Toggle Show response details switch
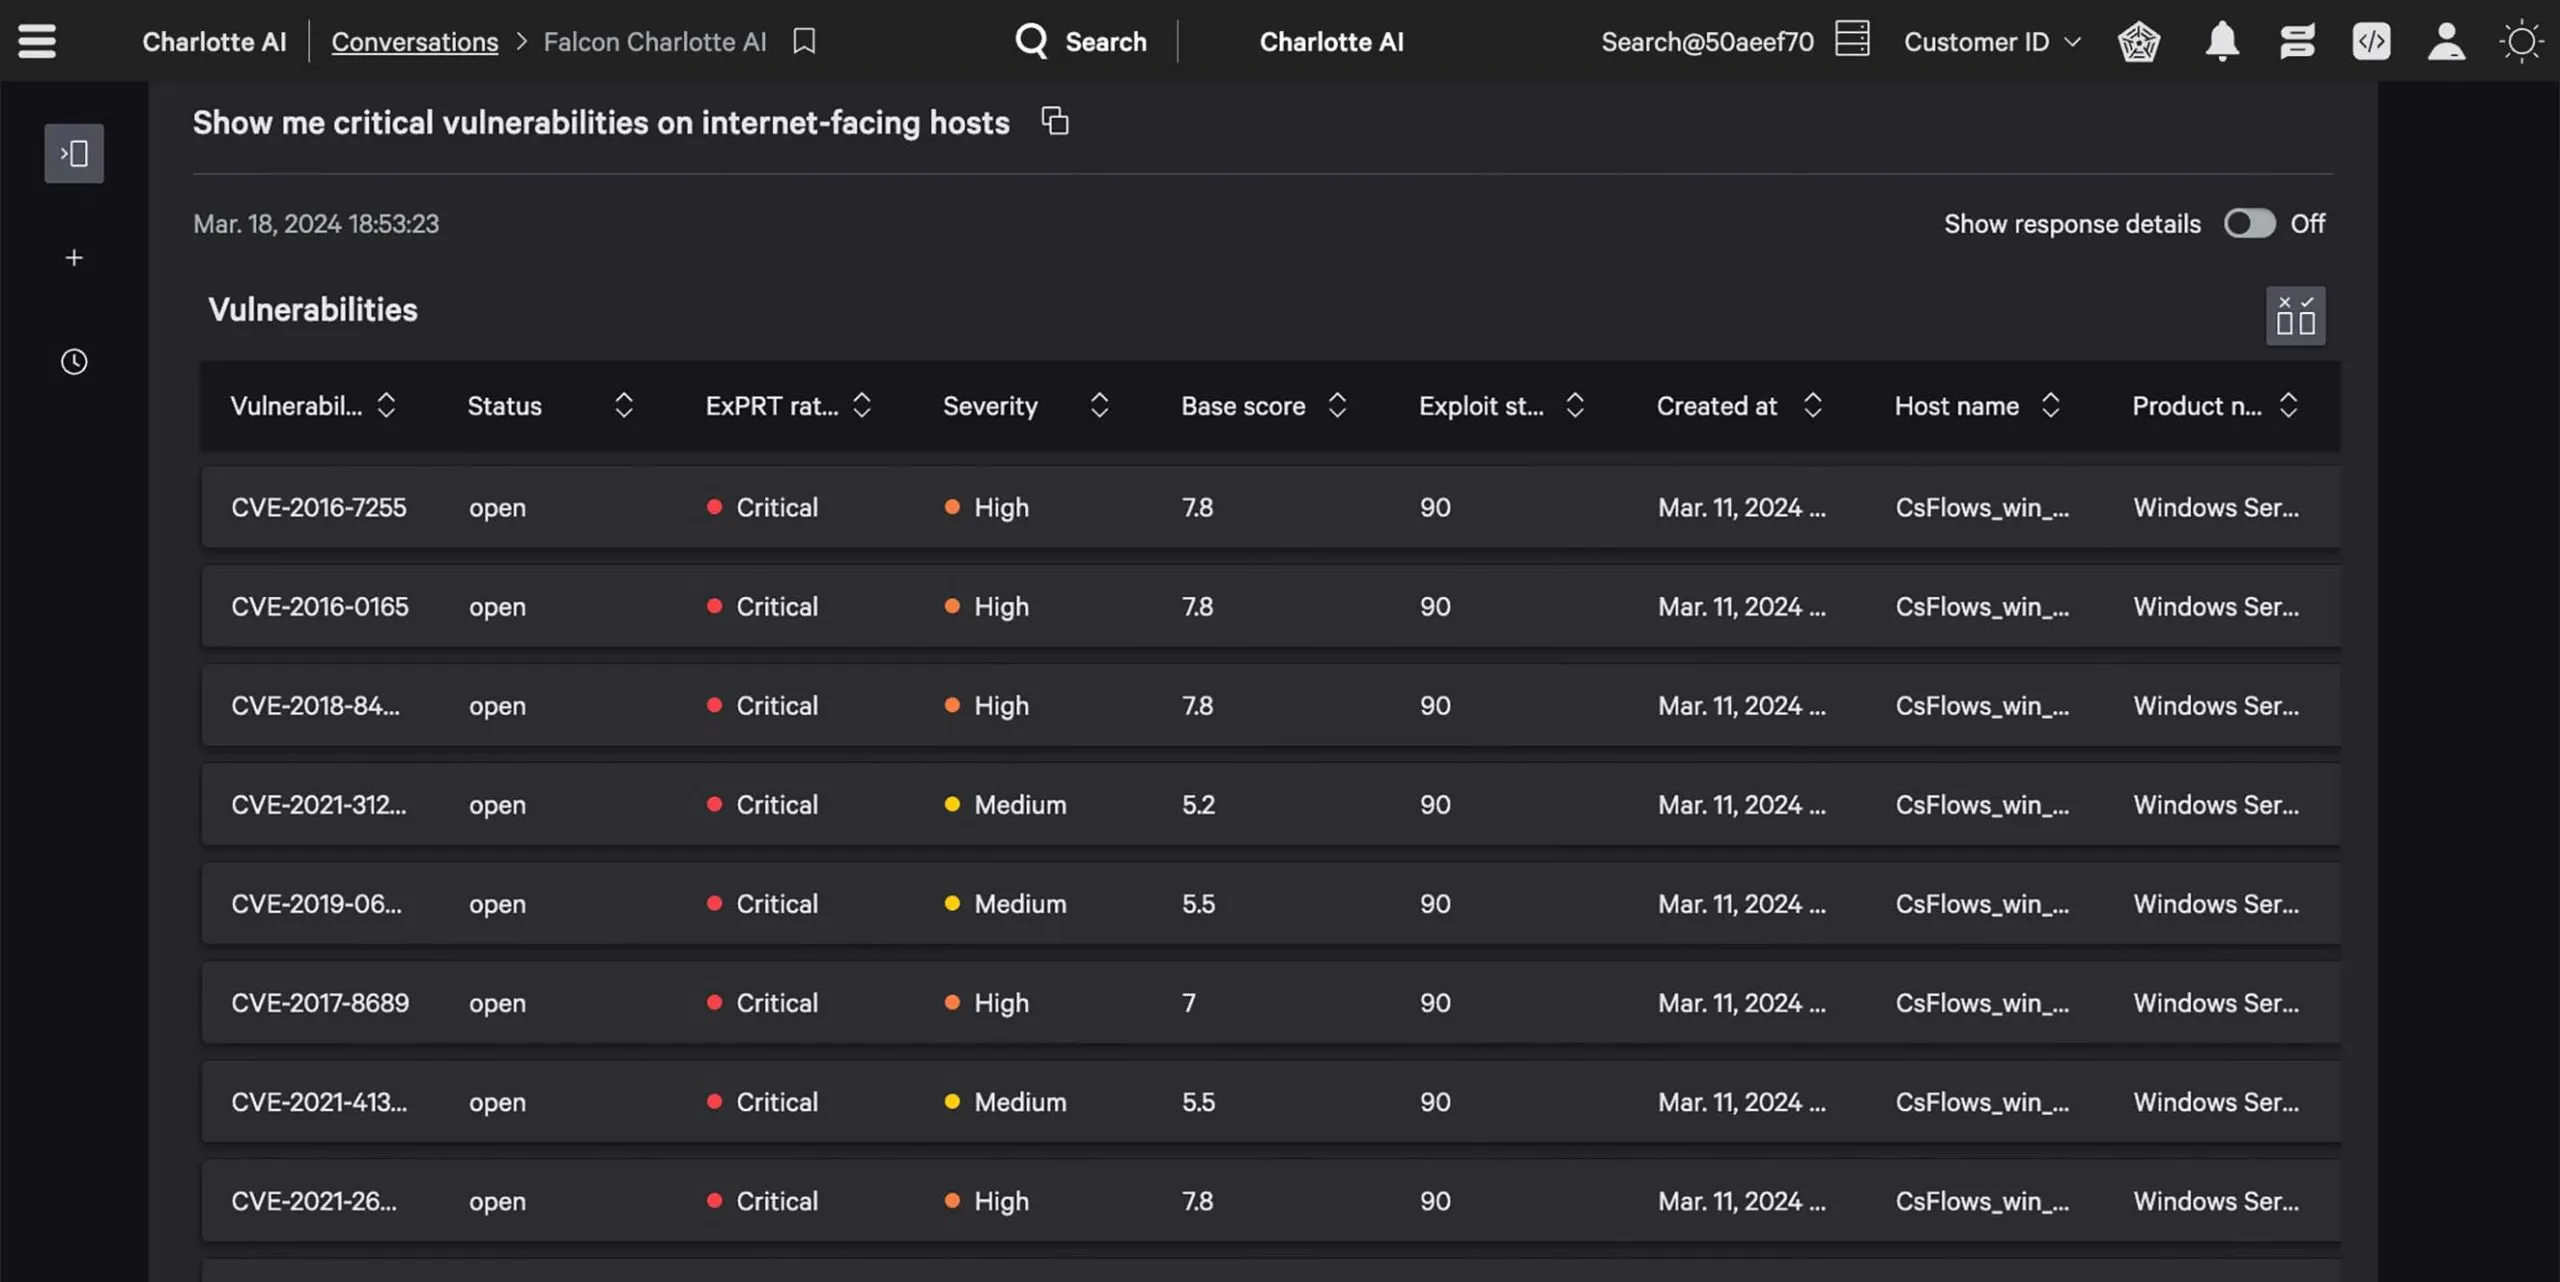This screenshot has width=2560, height=1282. (2249, 223)
